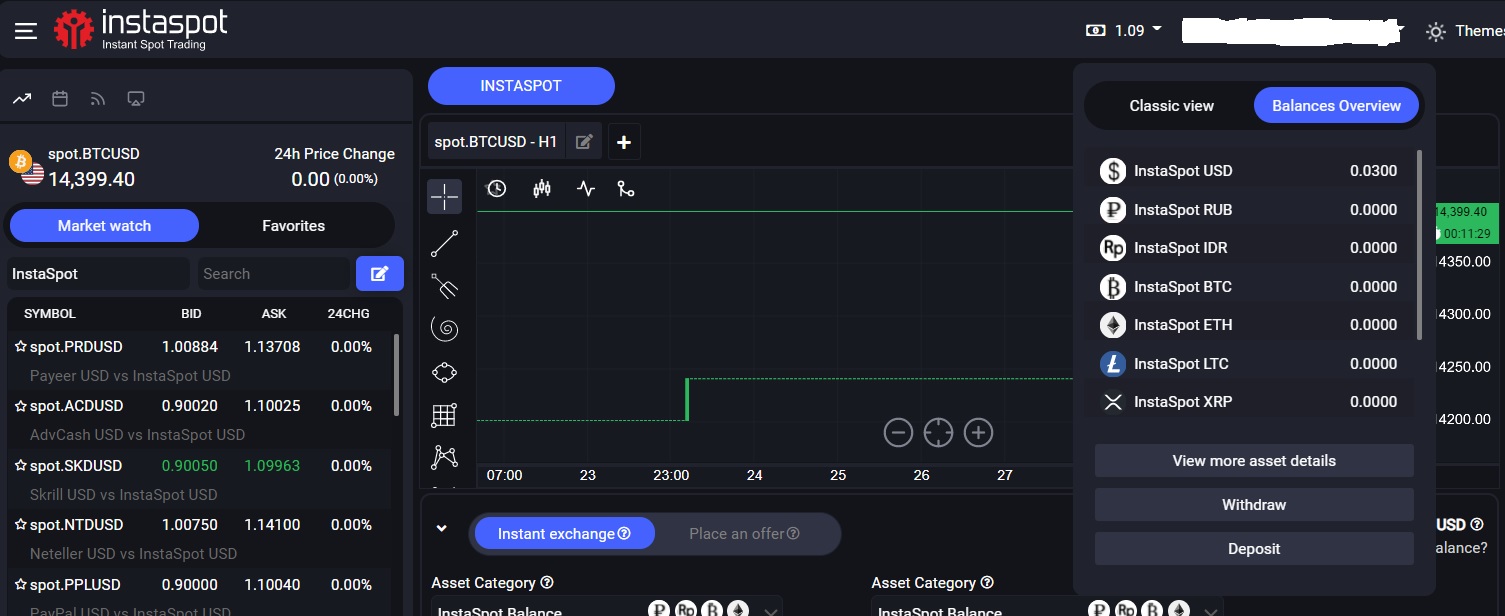
Task: Select the pattern polyline tool
Action: [444, 457]
